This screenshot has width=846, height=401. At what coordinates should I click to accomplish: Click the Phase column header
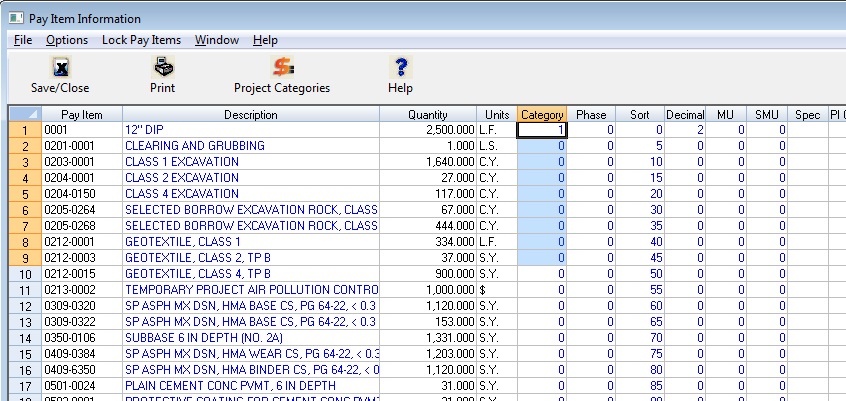[x=591, y=114]
